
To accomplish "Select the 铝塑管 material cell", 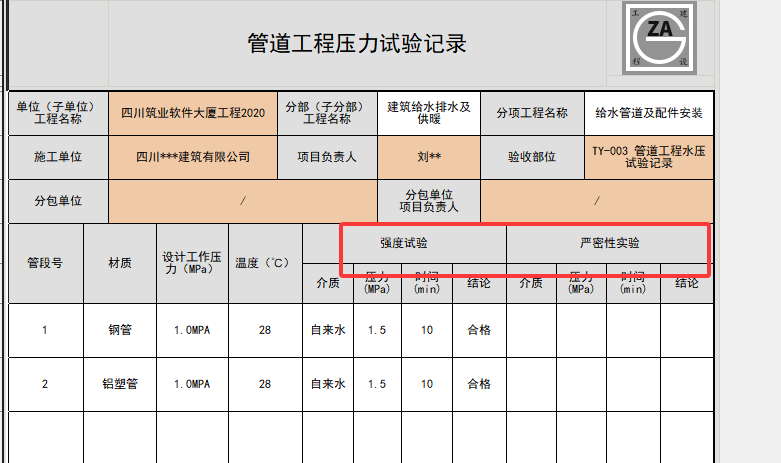I will (120, 384).
